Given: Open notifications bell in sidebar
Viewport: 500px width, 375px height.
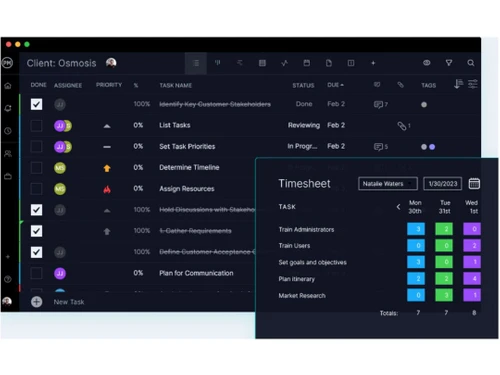Looking at the screenshot, I should [8, 108].
